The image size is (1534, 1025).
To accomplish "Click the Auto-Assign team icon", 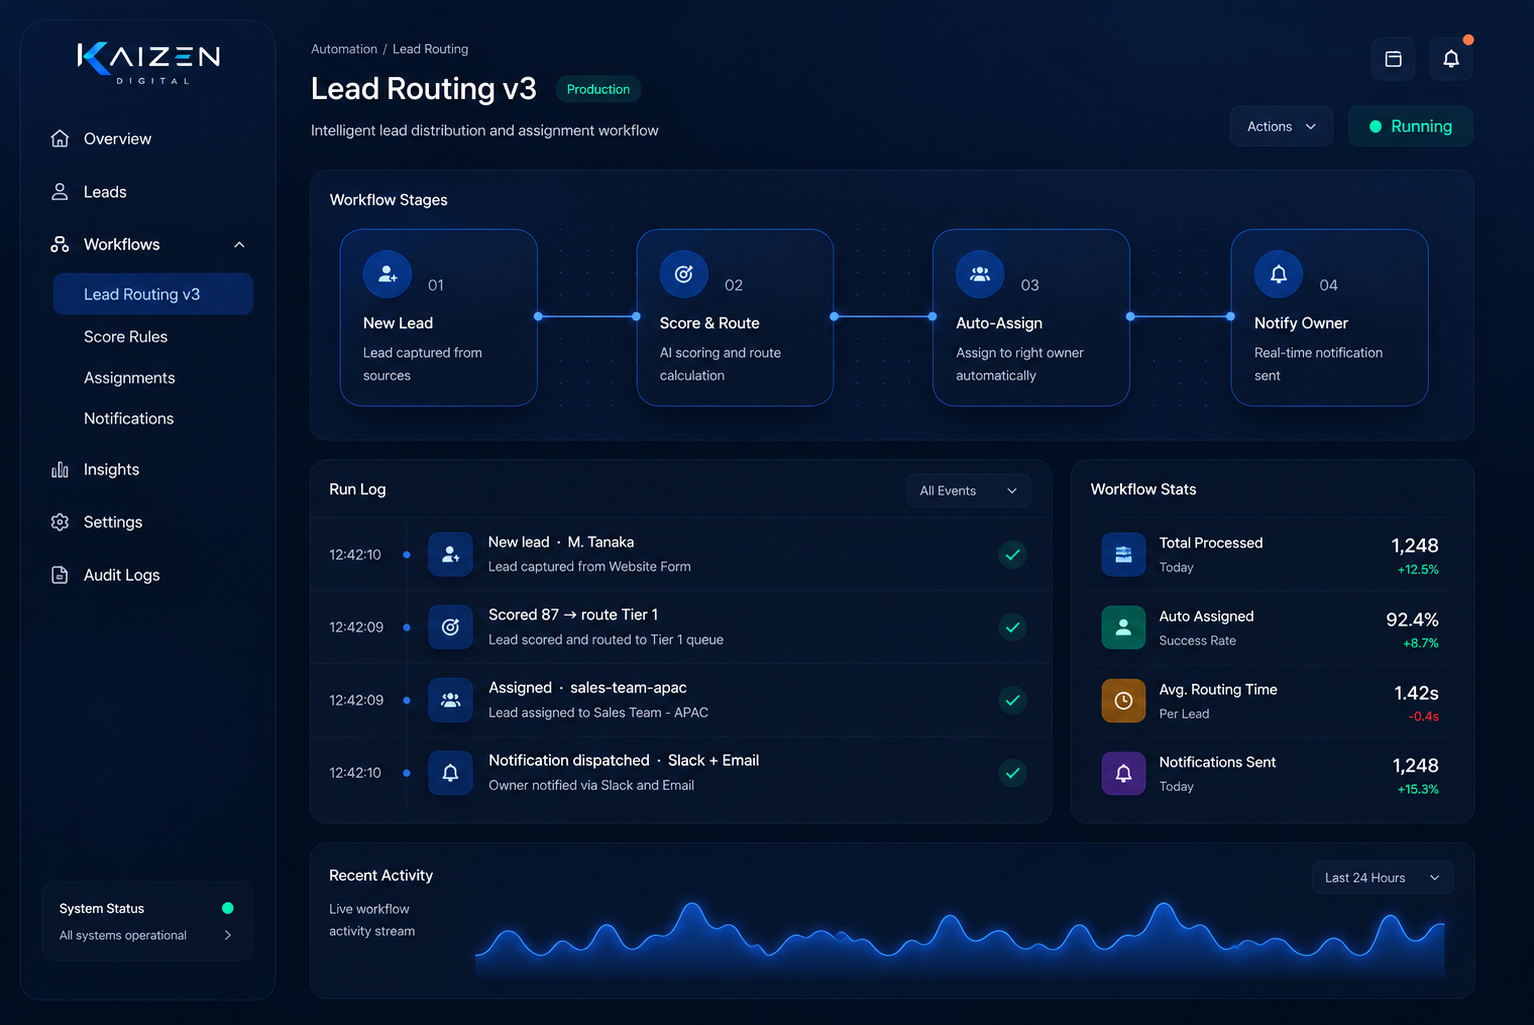I will (x=980, y=274).
